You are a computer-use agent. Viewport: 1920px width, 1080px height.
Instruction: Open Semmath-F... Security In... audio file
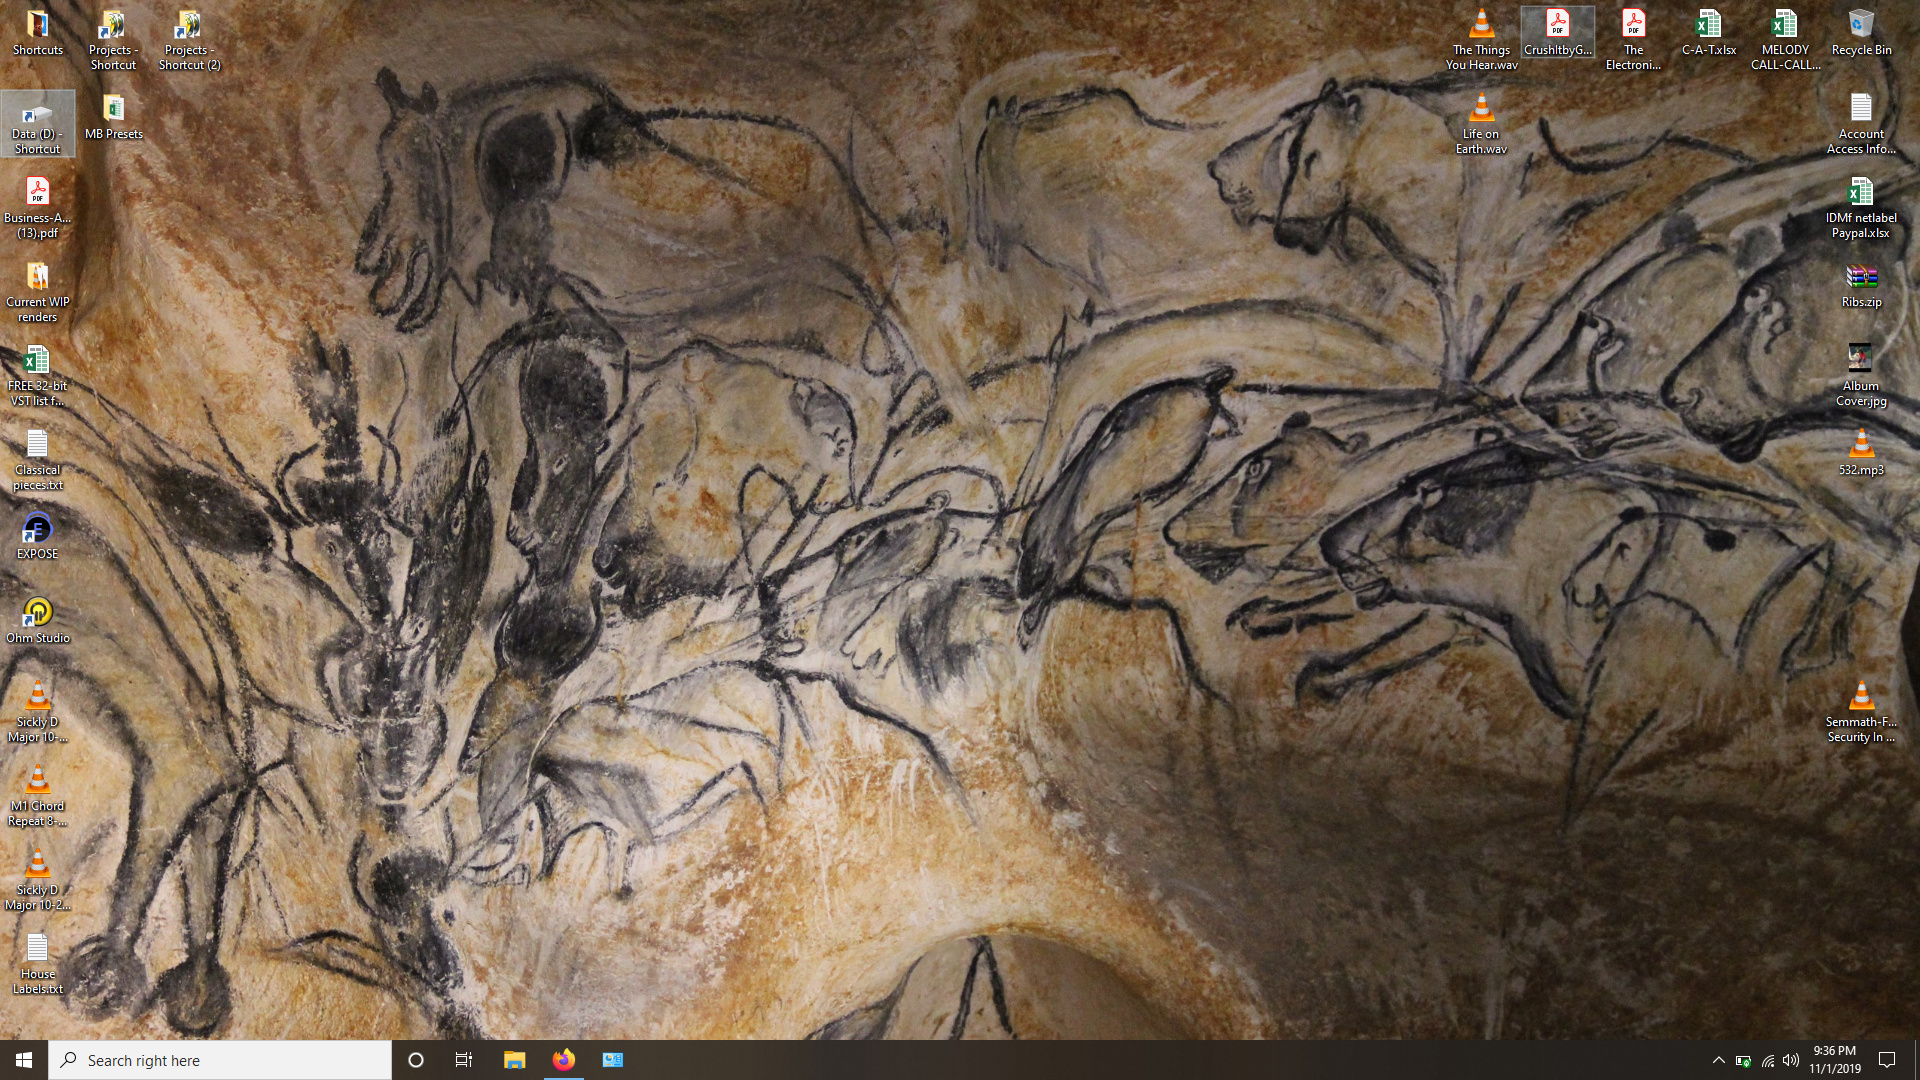(x=1861, y=712)
